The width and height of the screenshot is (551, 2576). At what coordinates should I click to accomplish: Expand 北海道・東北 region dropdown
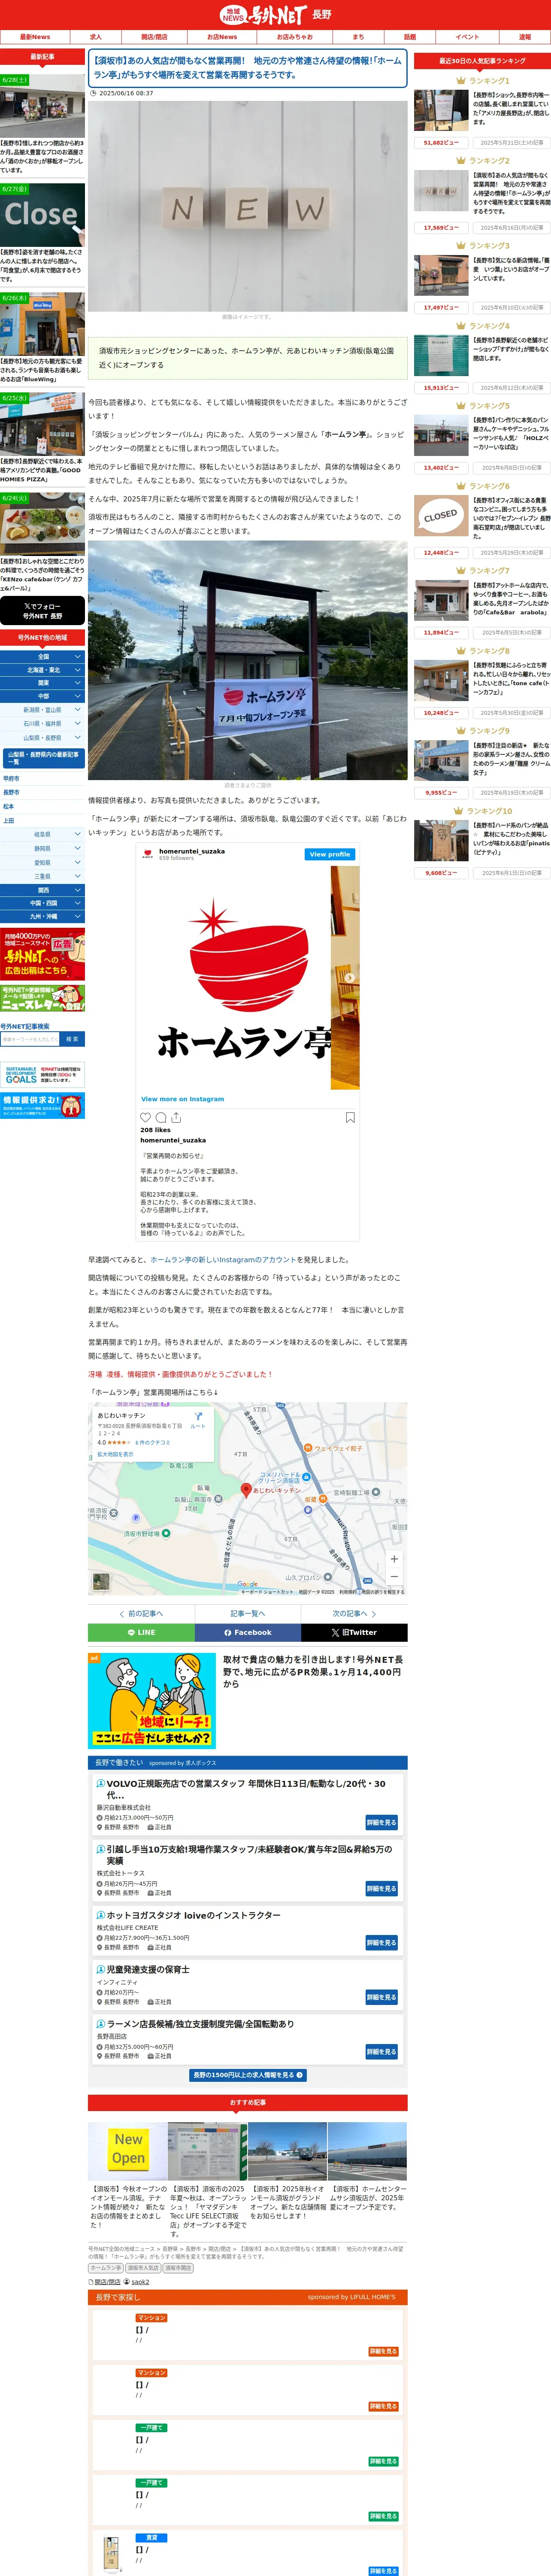pyautogui.click(x=43, y=670)
